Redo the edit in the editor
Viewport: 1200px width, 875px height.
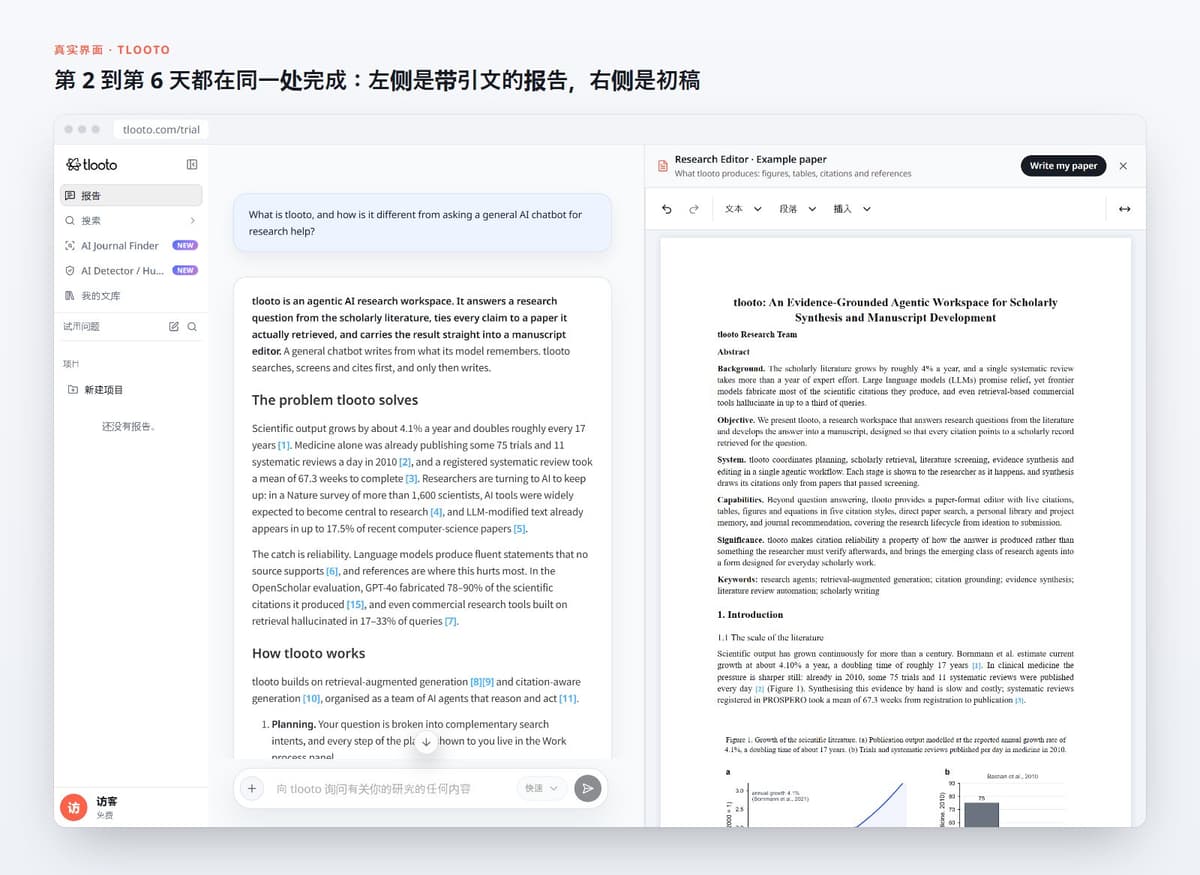pyautogui.click(x=693, y=209)
